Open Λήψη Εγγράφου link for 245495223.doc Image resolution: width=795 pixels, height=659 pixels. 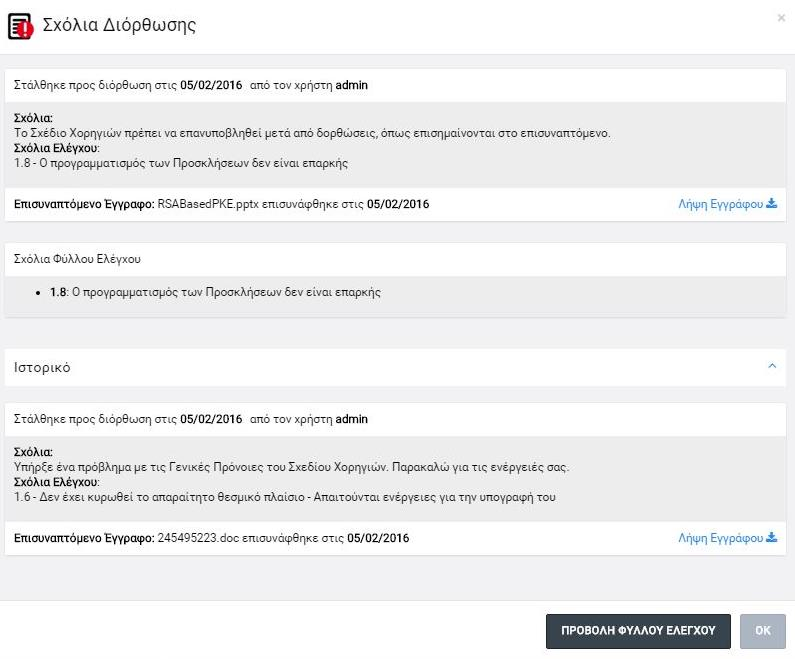pos(720,538)
